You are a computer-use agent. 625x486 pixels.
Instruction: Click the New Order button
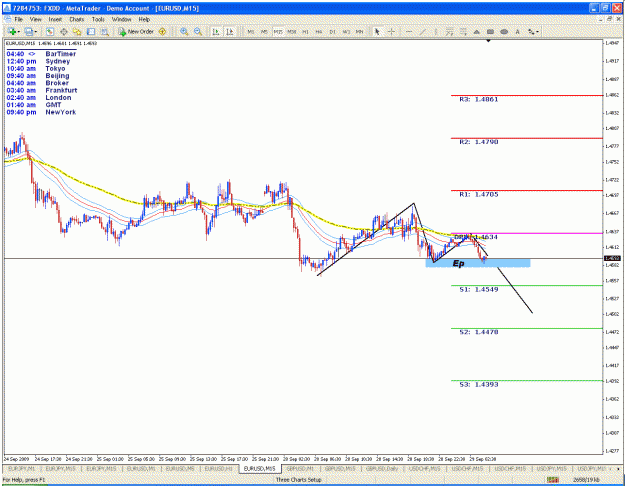click(x=136, y=31)
